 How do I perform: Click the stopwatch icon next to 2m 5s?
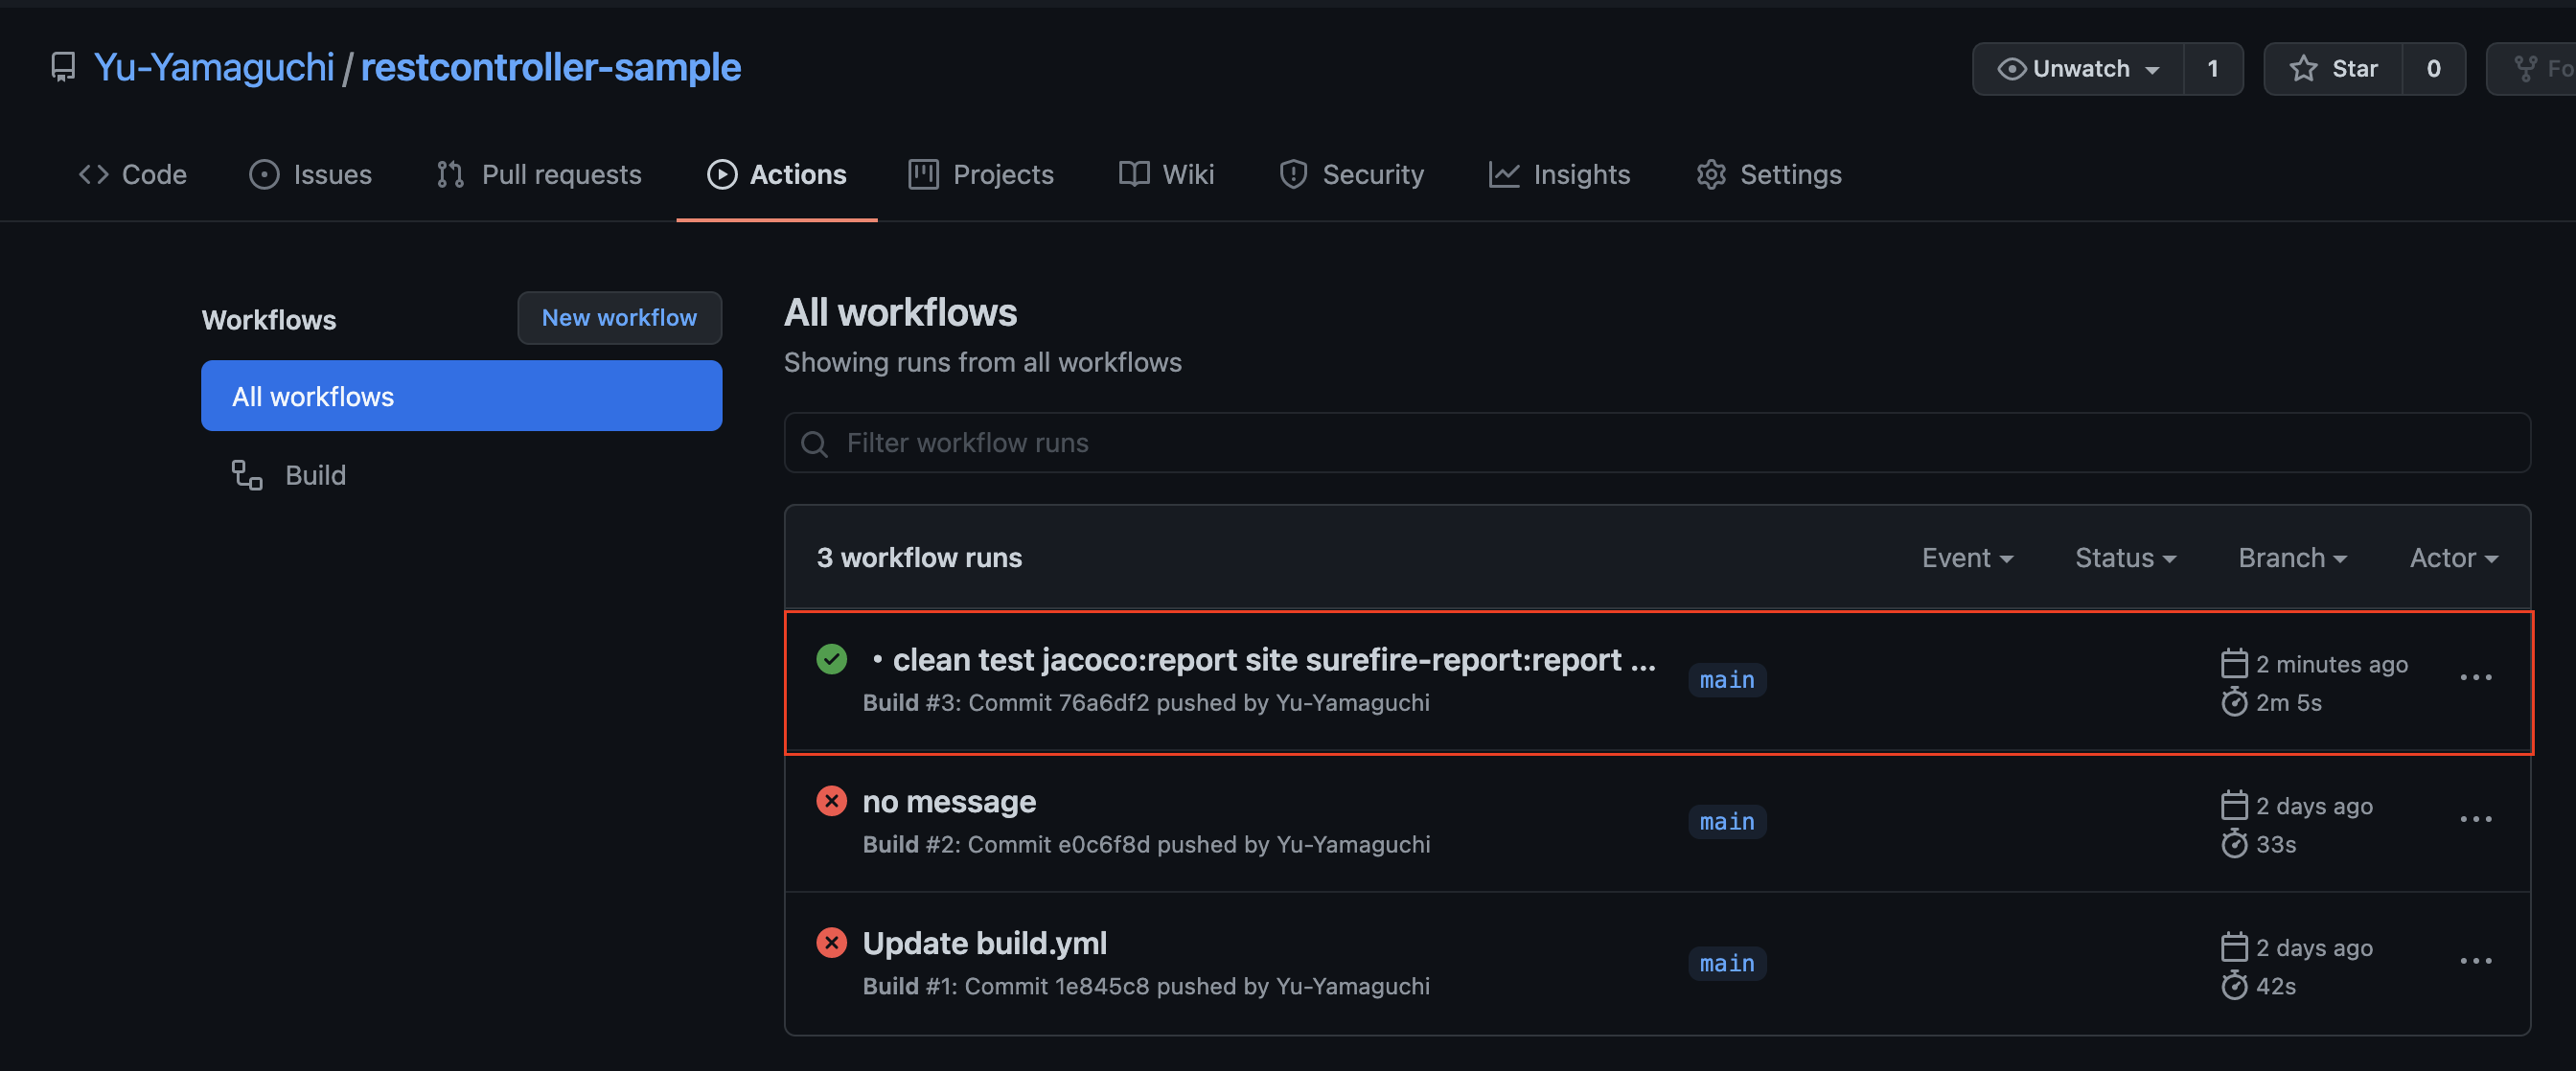click(x=2234, y=702)
